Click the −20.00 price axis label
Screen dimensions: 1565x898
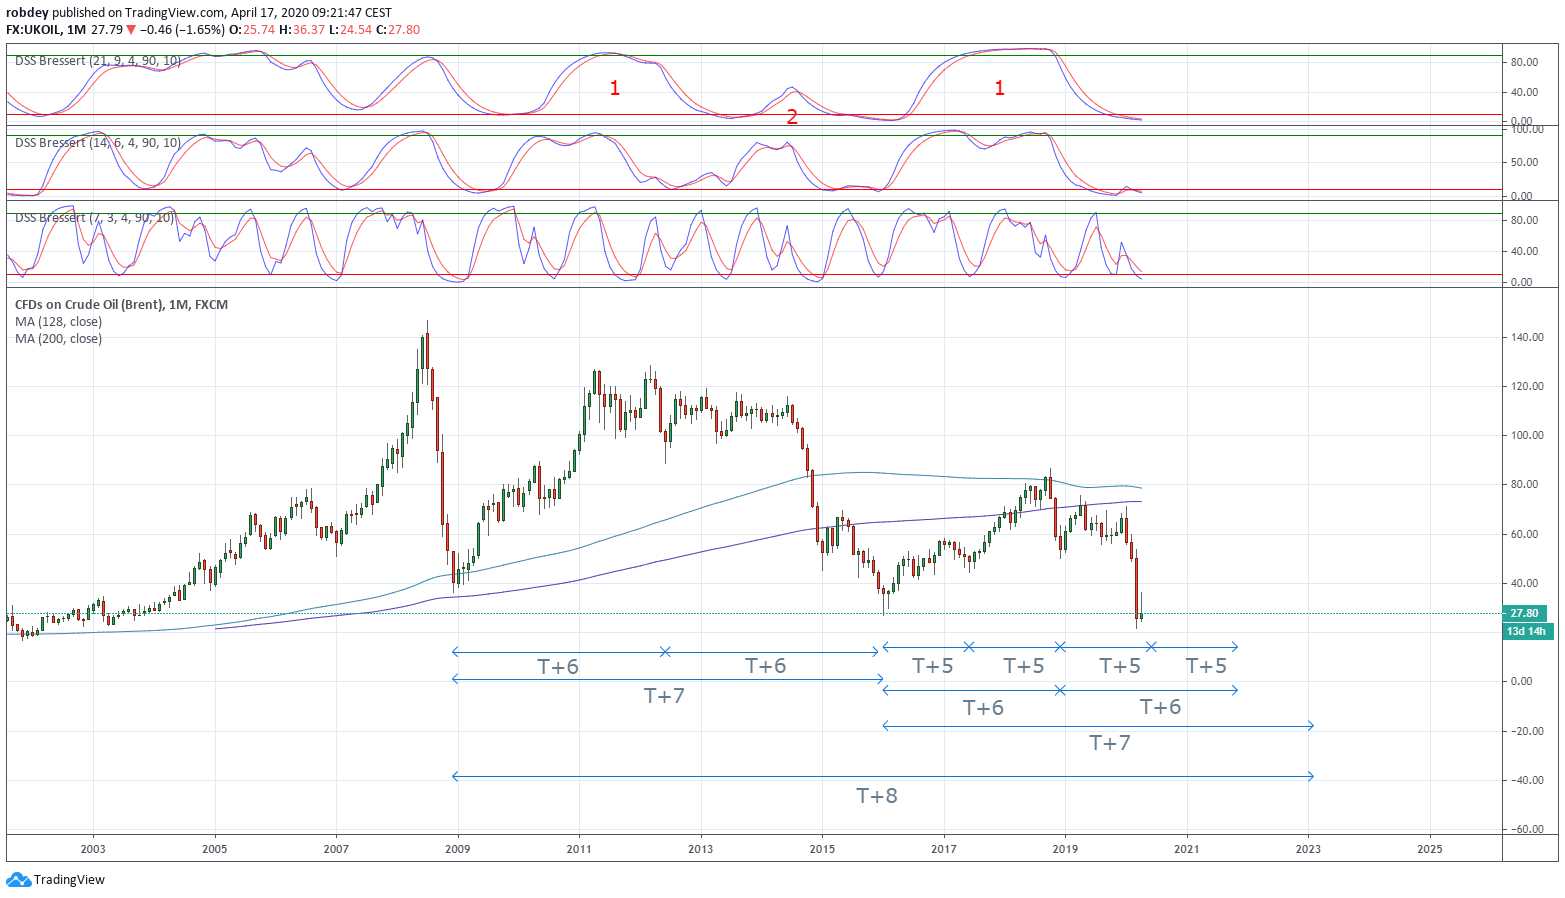[x=1525, y=731]
